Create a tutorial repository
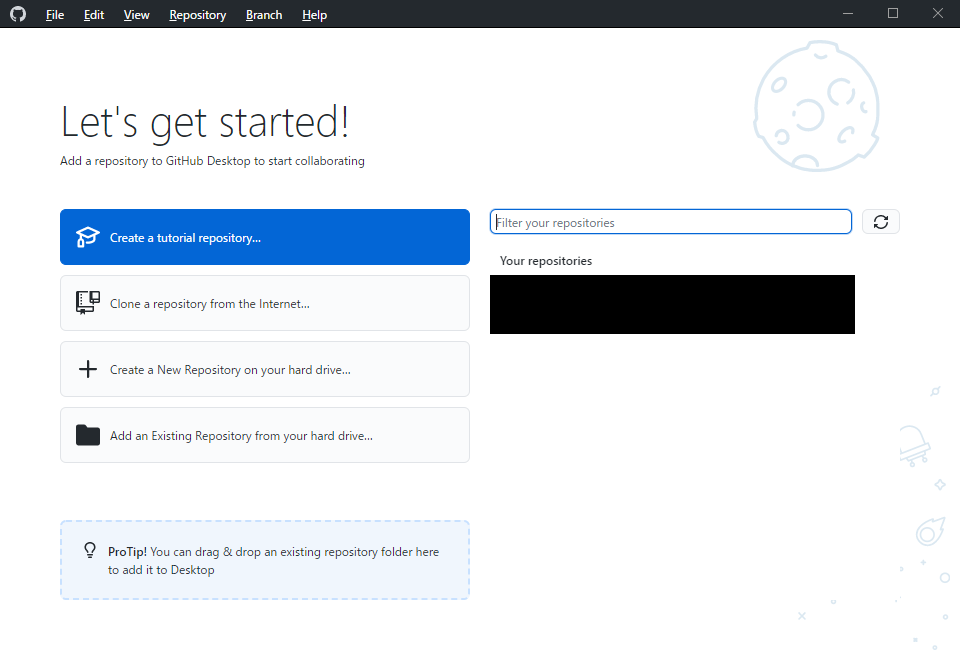This screenshot has height=660, width=960. [x=264, y=237]
